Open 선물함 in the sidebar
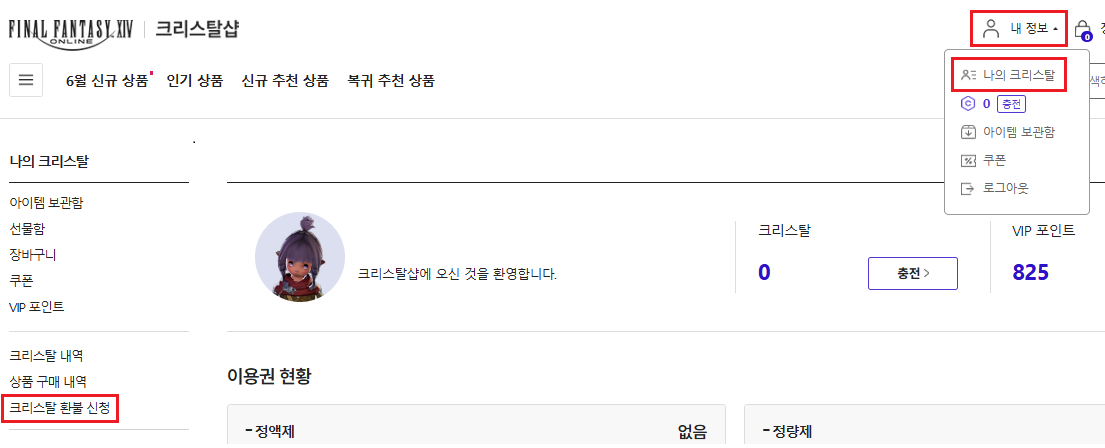The height and width of the screenshot is (448, 1105). point(27,229)
